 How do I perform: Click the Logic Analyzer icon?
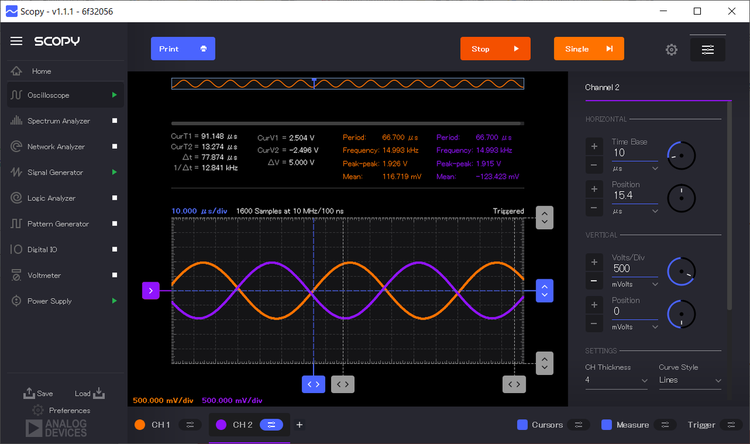16,198
